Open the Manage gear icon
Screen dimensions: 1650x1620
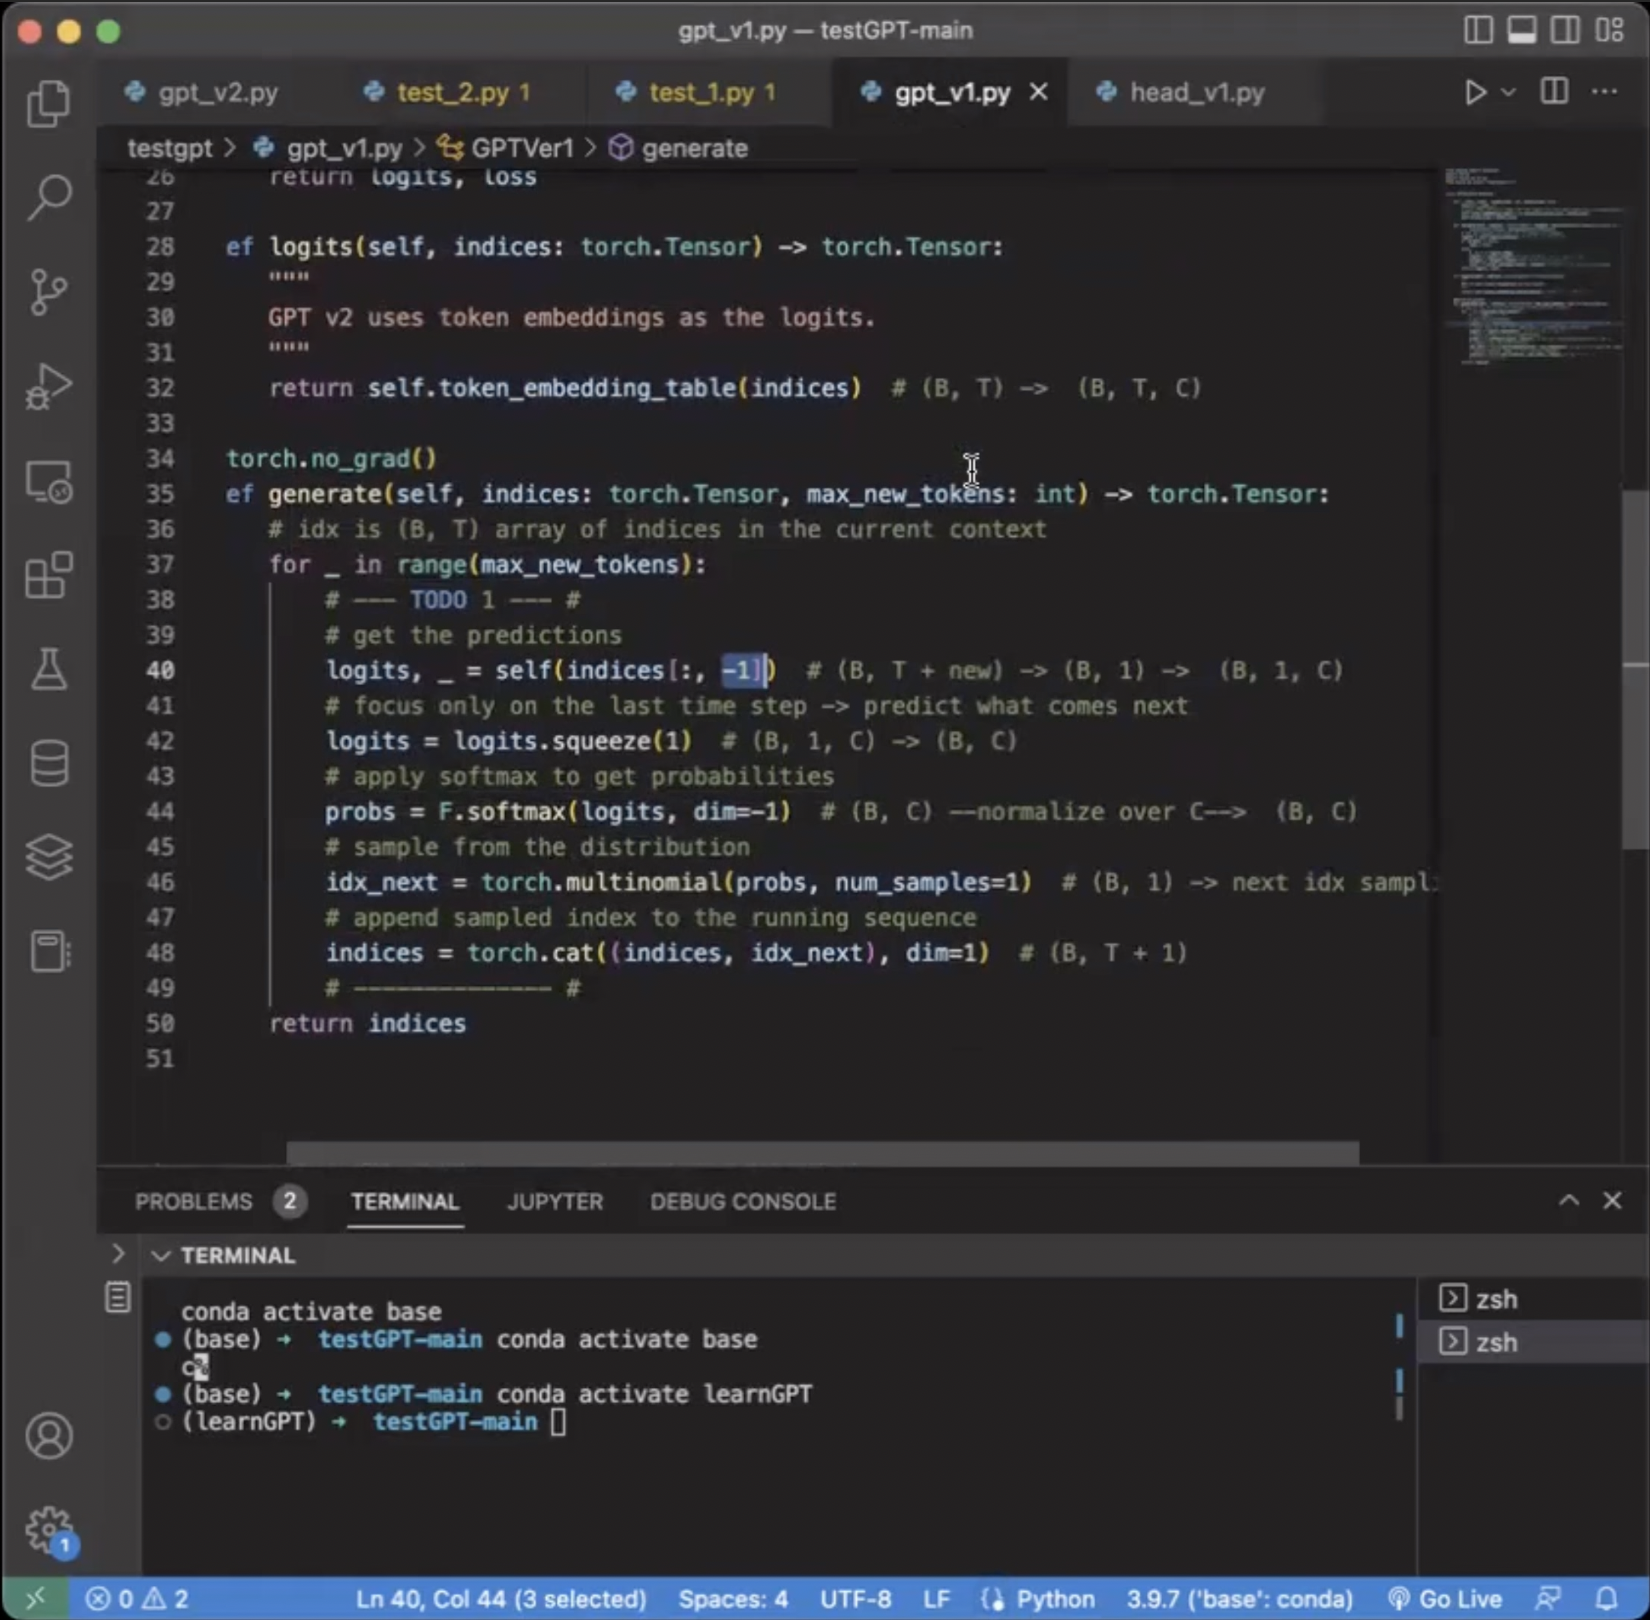[48, 1530]
